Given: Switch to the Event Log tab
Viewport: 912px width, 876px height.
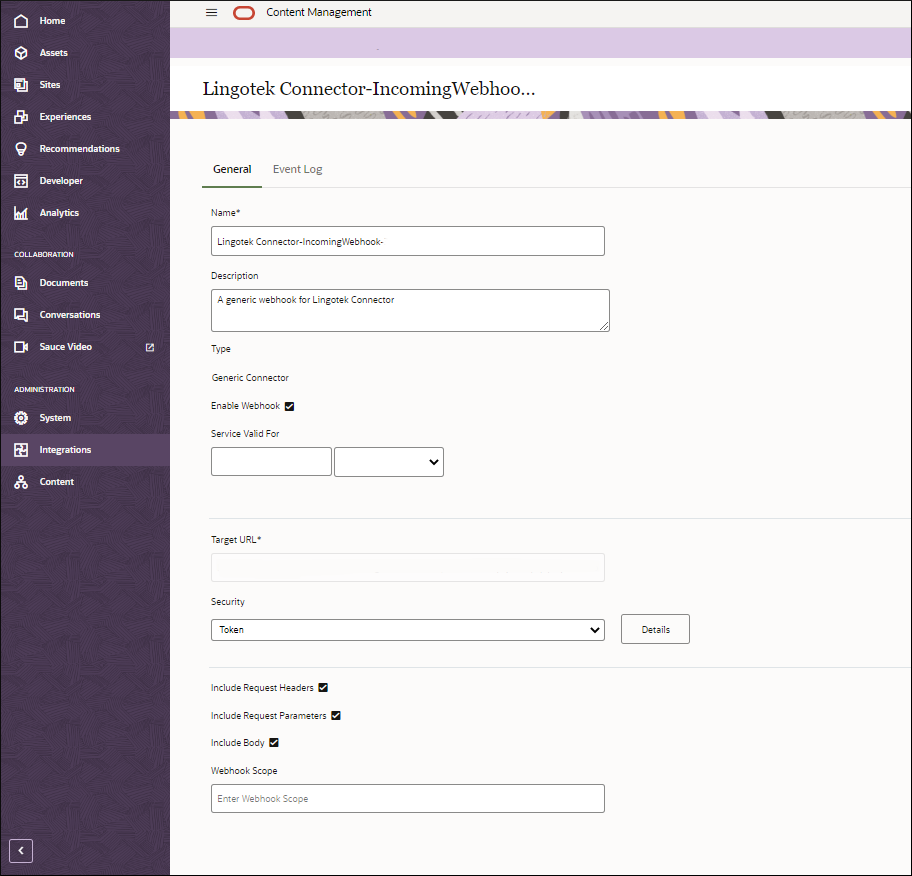Looking at the screenshot, I should coord(297,169).
